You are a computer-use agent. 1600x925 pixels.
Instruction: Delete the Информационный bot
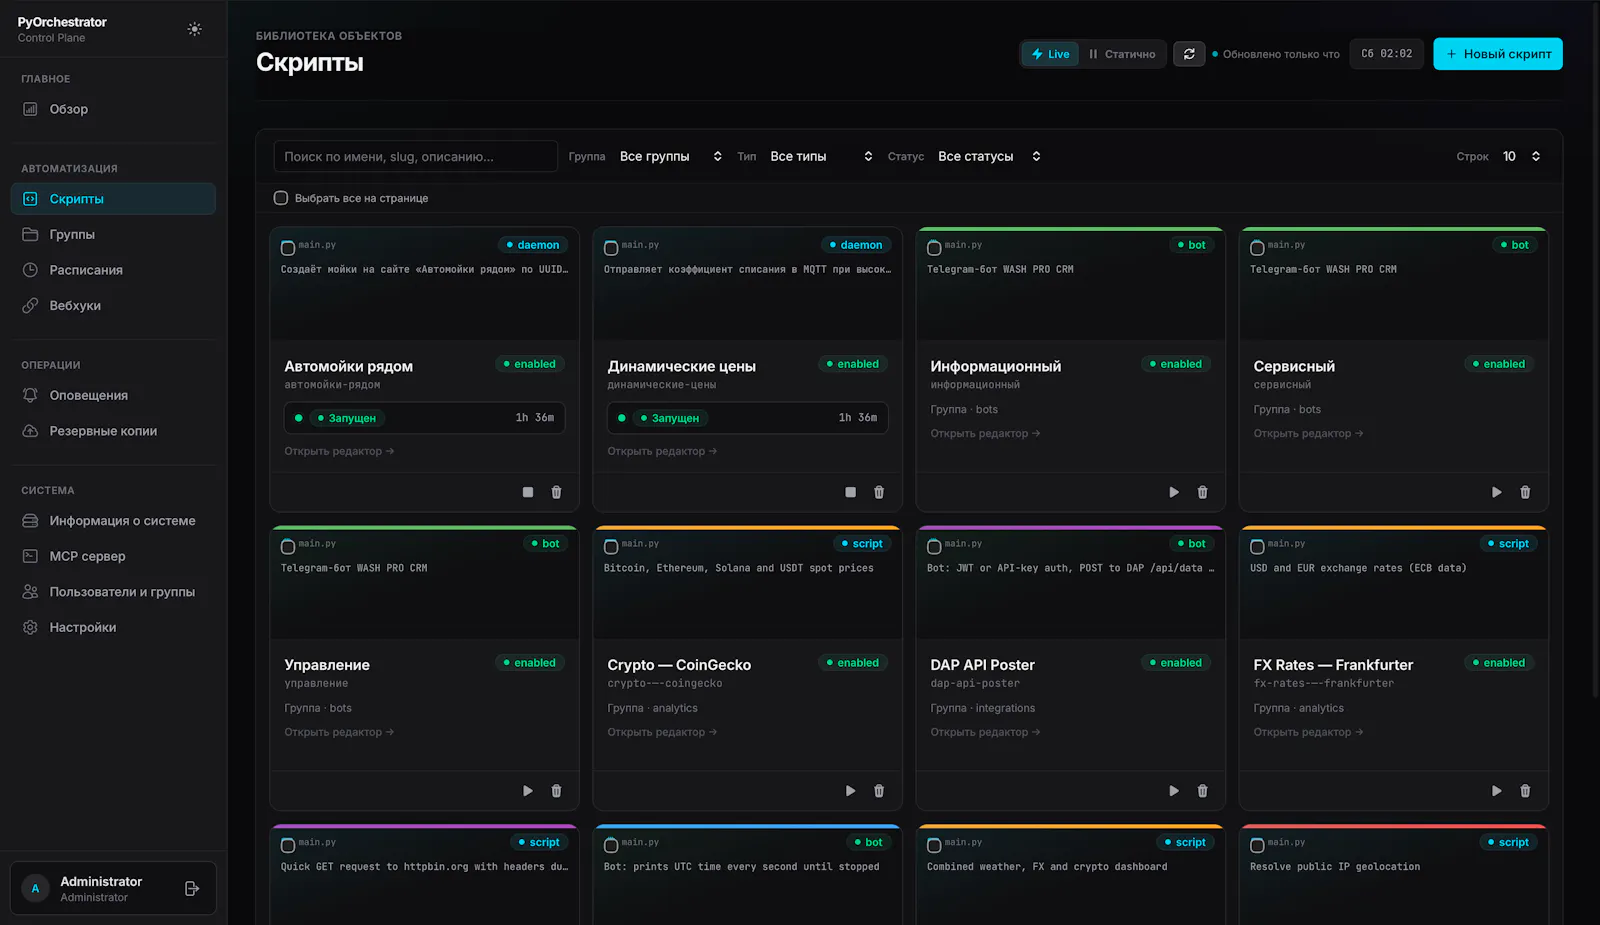[x=1202, y=492]
